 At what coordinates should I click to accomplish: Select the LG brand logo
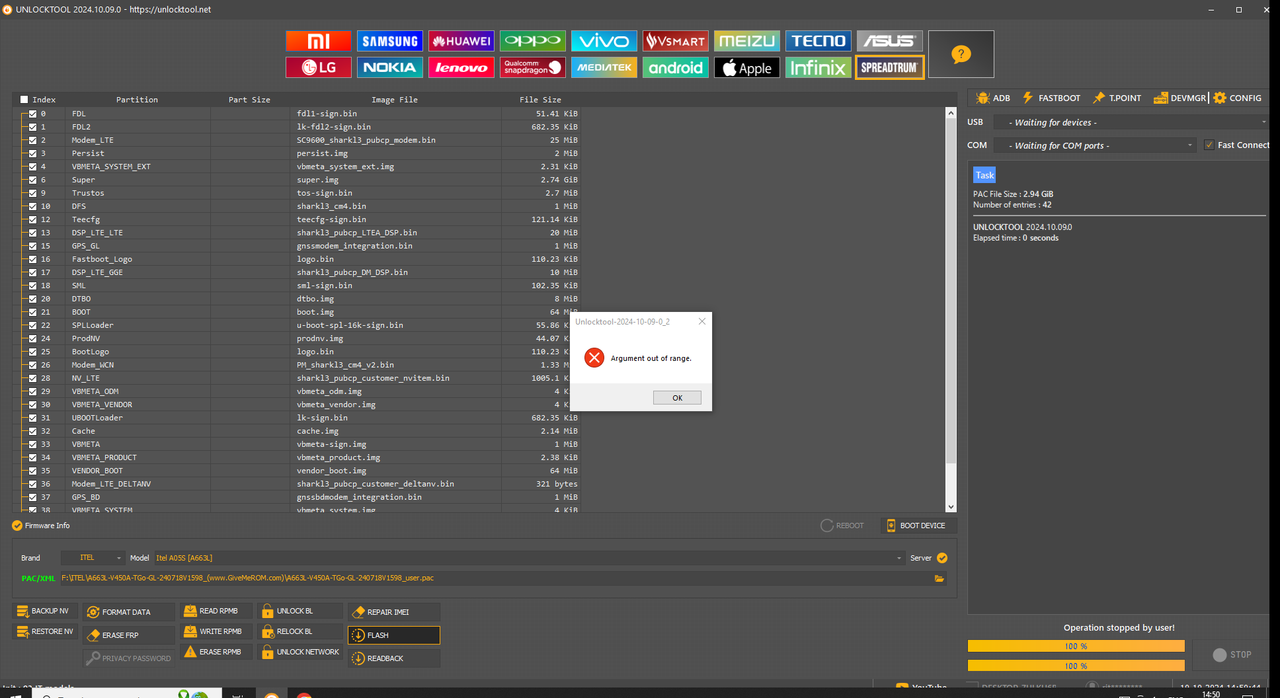coord(319,68)
